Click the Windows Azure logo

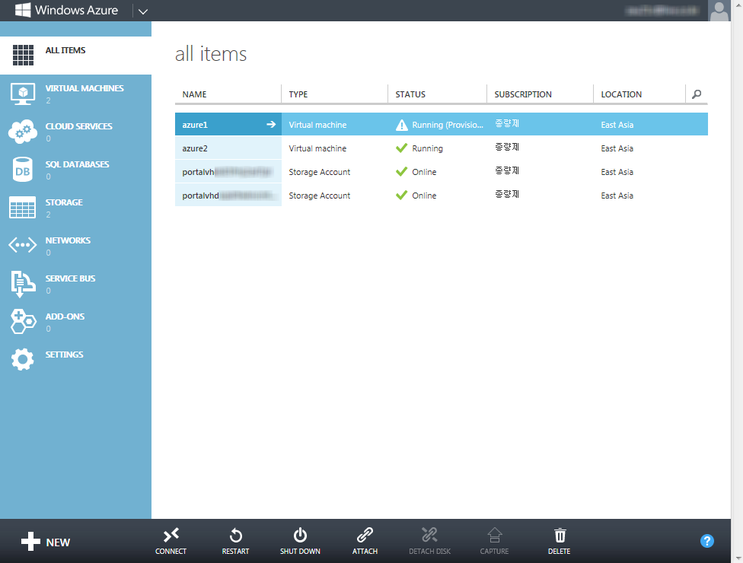coord(66,10)
